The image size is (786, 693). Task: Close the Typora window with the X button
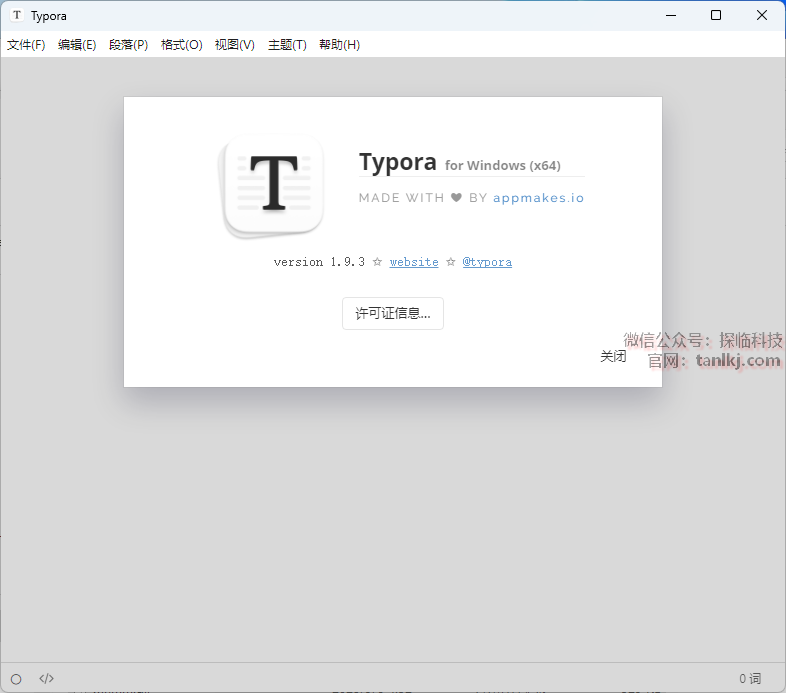coord(762,15)
